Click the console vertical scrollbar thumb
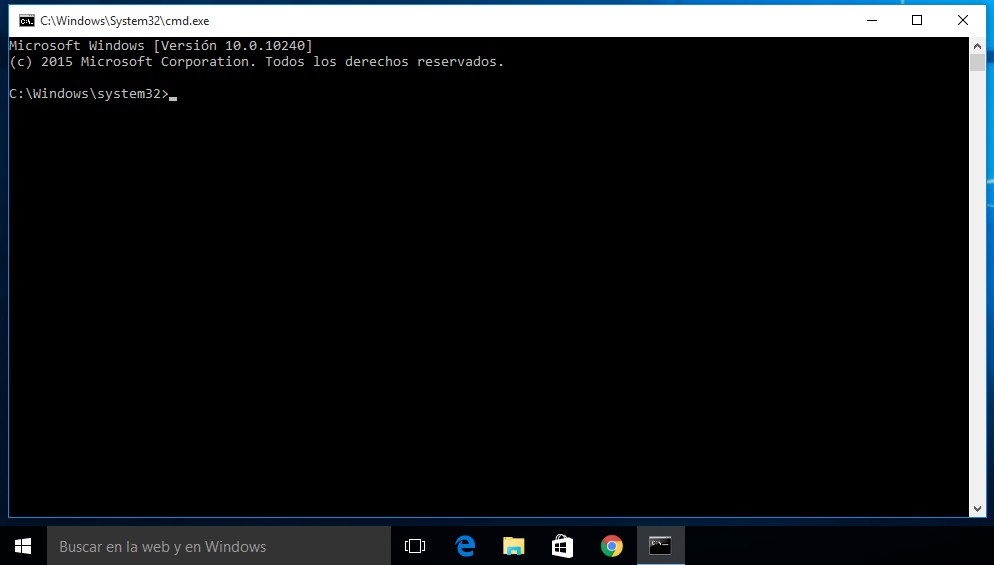This screenshot has width=994, height=565. (977, 62)
